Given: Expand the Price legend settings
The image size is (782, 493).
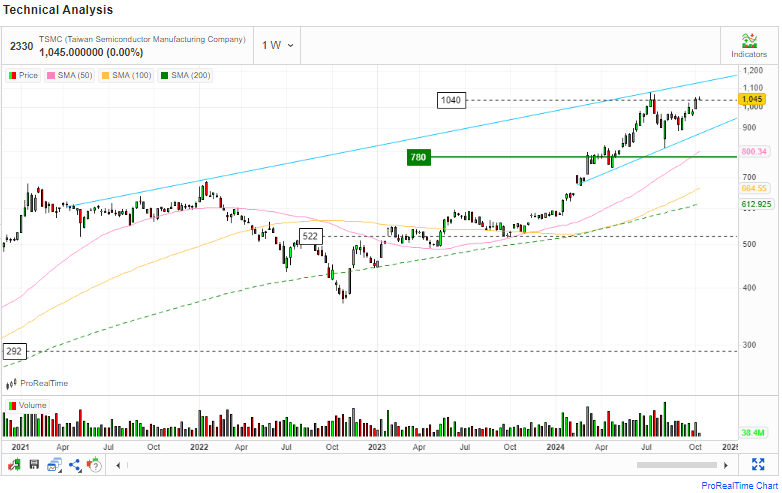Looking at the screenshot, I should tap(24, 75).
